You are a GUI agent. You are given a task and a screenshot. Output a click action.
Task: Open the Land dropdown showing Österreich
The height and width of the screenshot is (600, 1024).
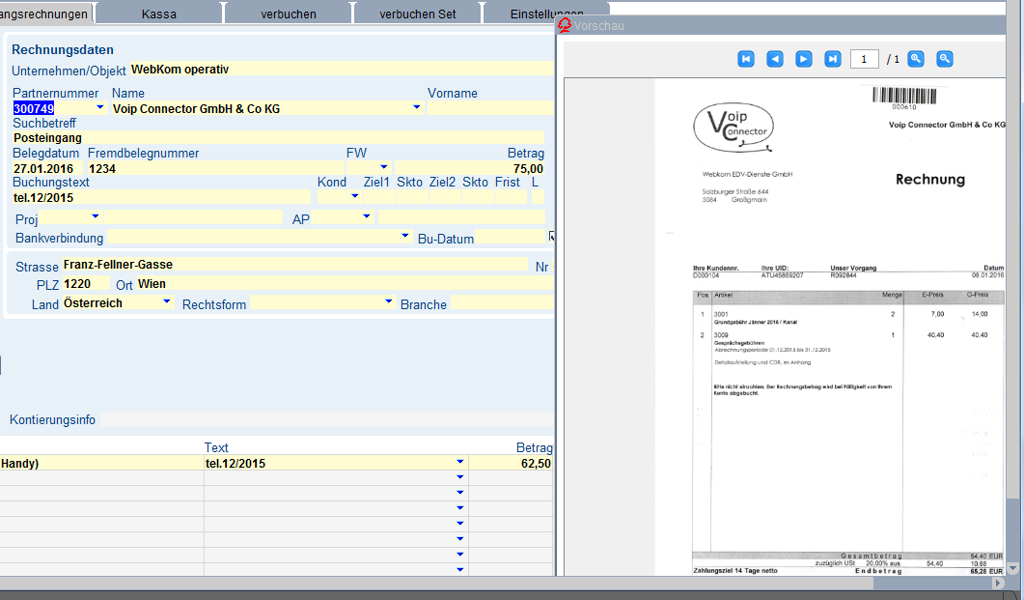pyautogui.click(x=166, y=303)
